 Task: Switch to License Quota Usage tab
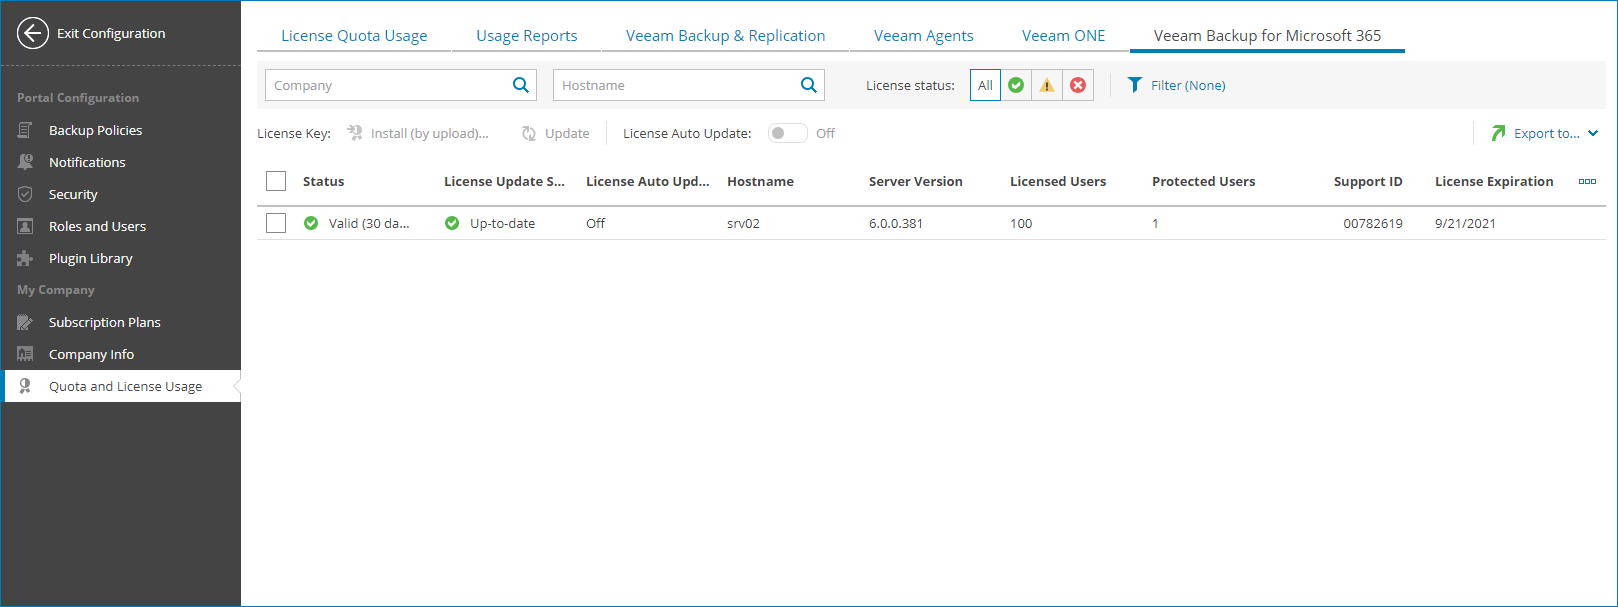(x=354, y=35)
